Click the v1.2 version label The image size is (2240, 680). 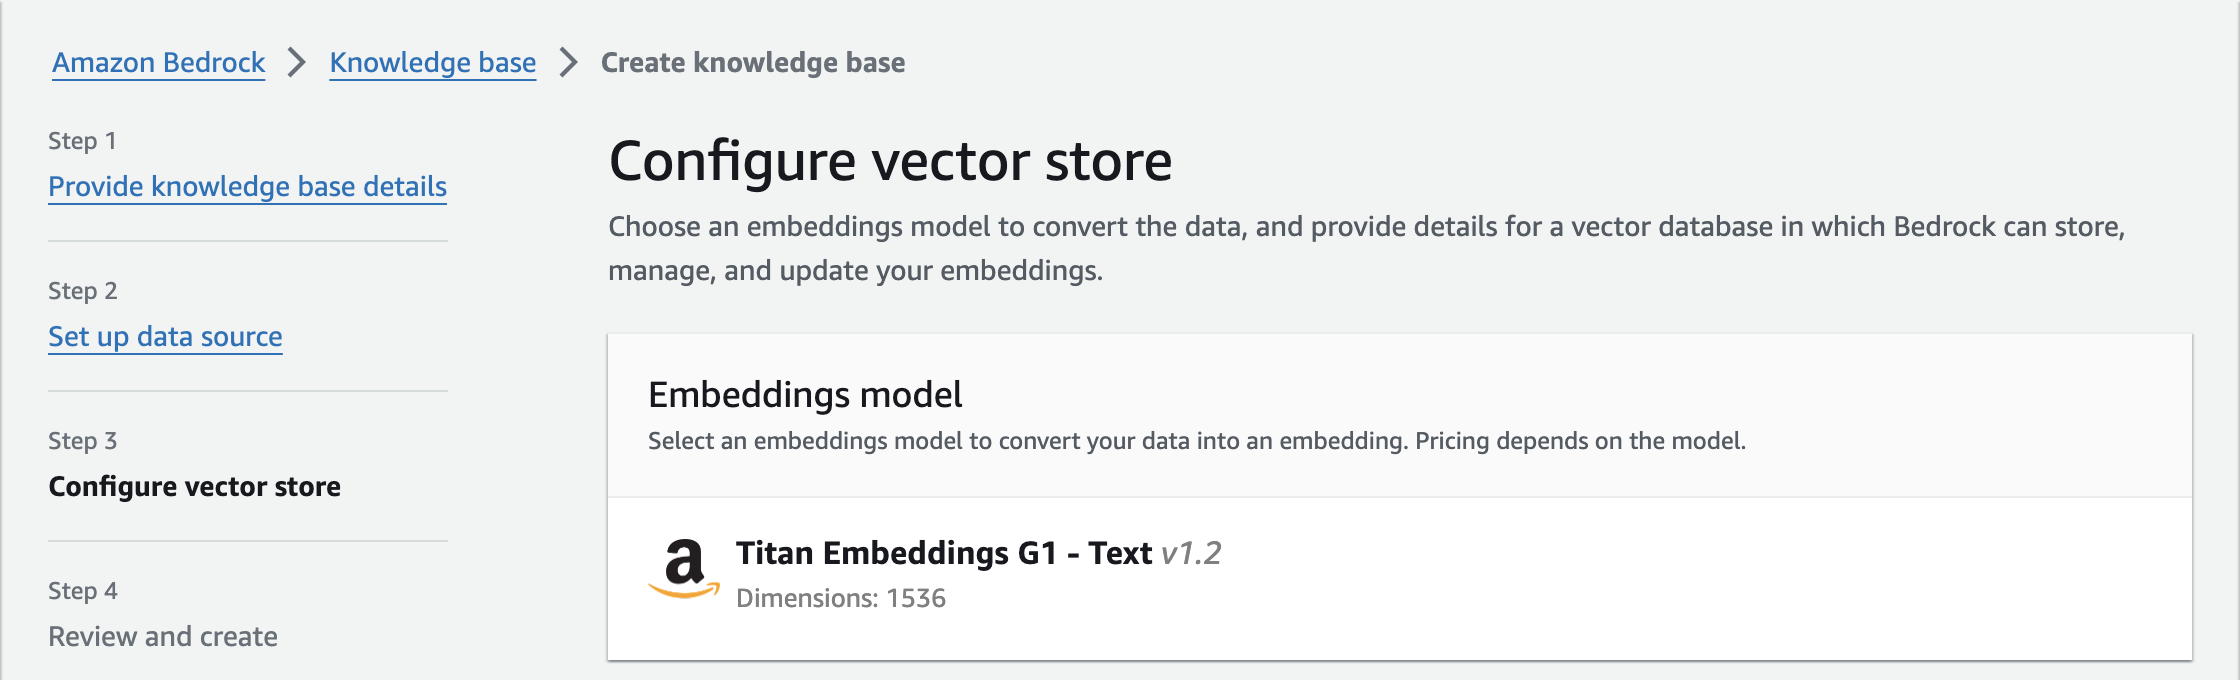click(1191, 553)
